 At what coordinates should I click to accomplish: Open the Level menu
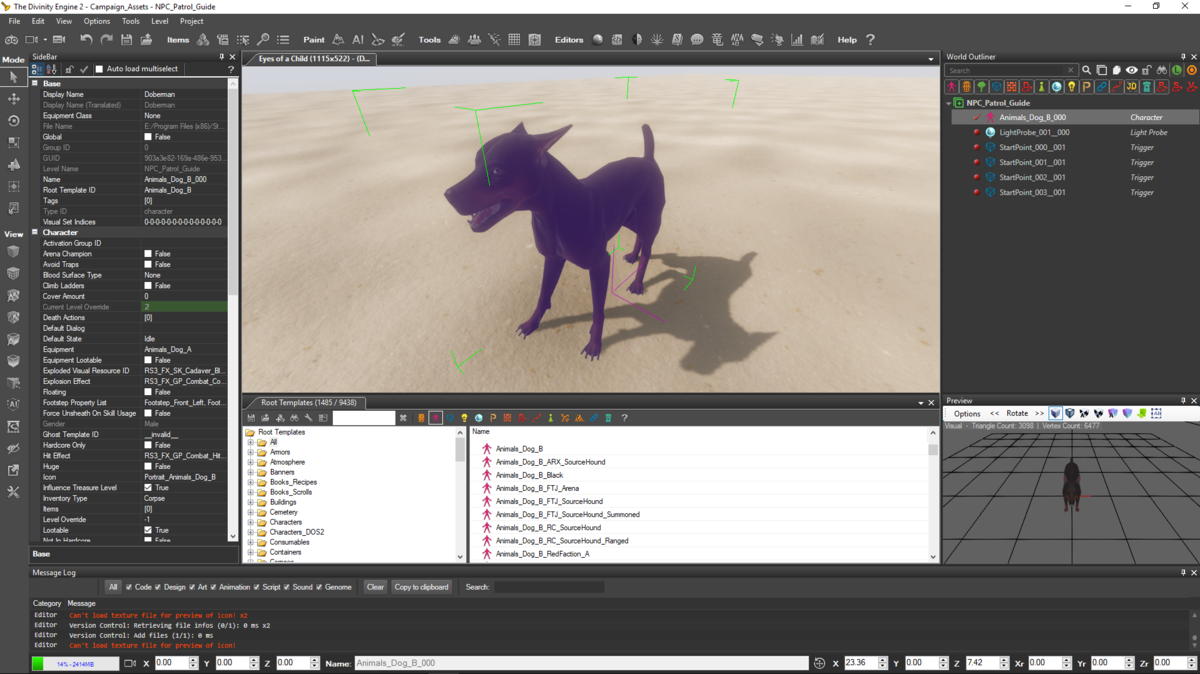pyautogui.click(x=159, y=21)
